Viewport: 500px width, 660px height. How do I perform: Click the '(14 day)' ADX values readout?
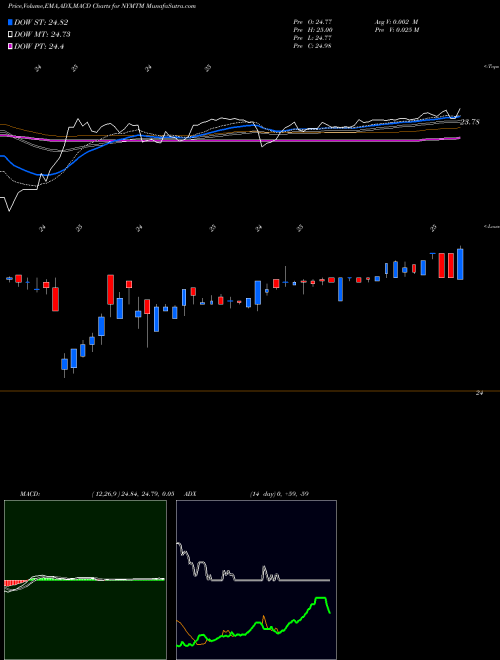coord(279,494)
